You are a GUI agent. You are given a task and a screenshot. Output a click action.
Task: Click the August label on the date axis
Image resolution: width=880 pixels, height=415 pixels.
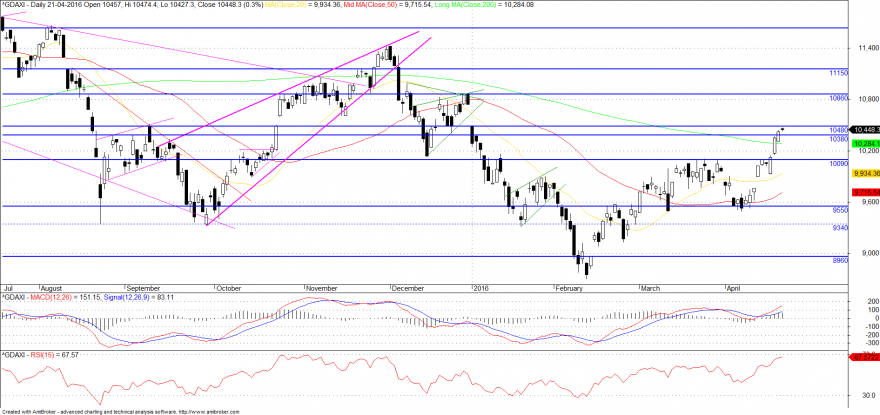tap(51, 288)
